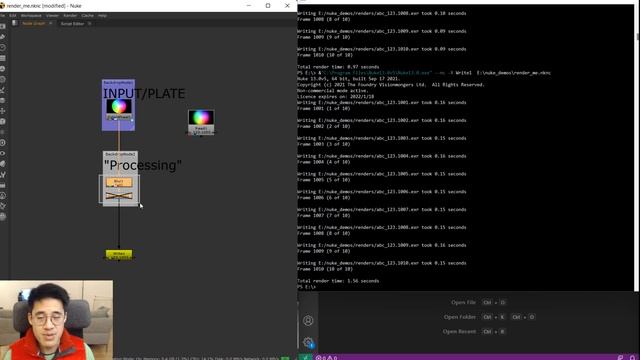The width and height of the screenshot is (640, 360).
Task: Open the AIR nodes toolbar menu
Action: click(3, 207)
